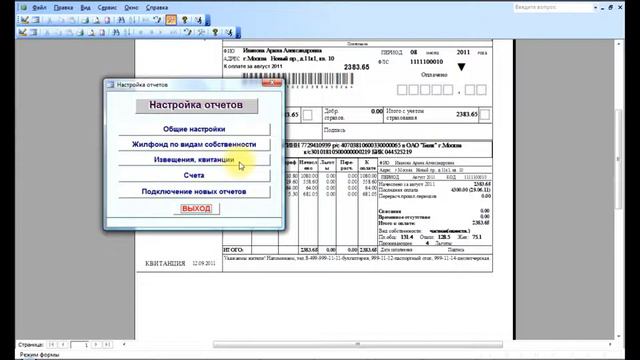
Task: Click the 'Настройка отчетов' dialog heading
Action: pyautogui.click(x=196, y=105)
